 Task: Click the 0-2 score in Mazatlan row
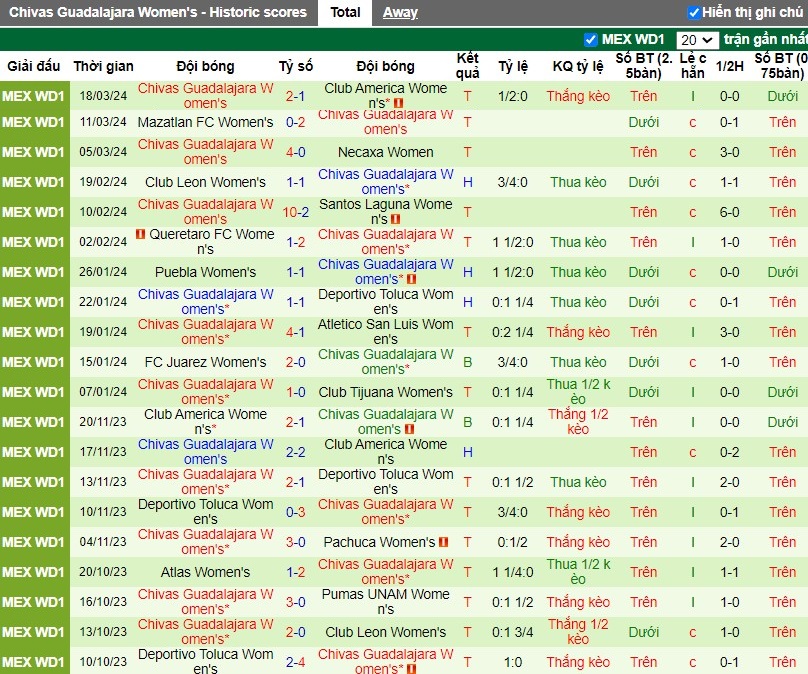pyautogui.click(x=296, y=122)
